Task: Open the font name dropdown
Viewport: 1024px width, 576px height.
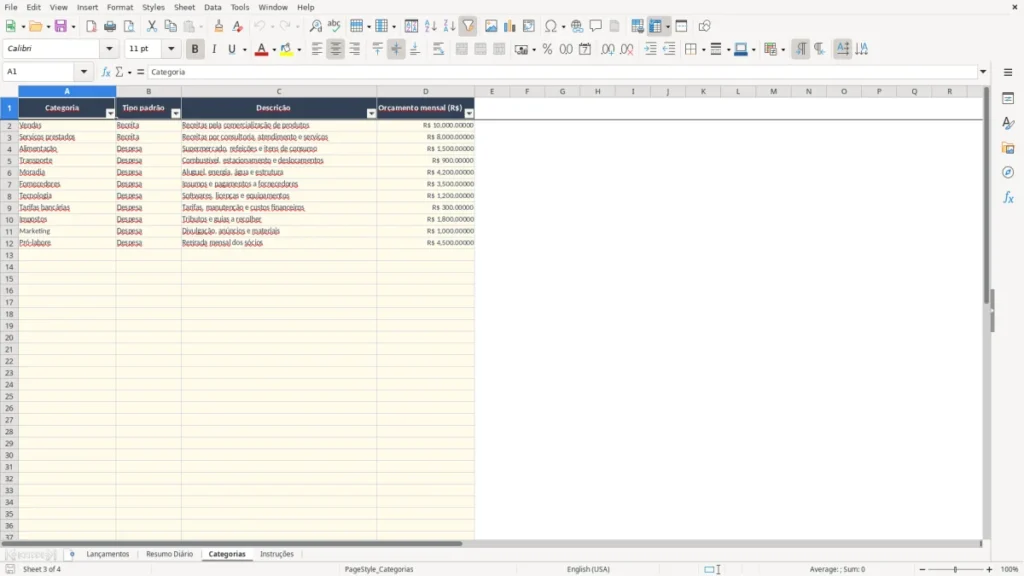Action: point(109,48)
